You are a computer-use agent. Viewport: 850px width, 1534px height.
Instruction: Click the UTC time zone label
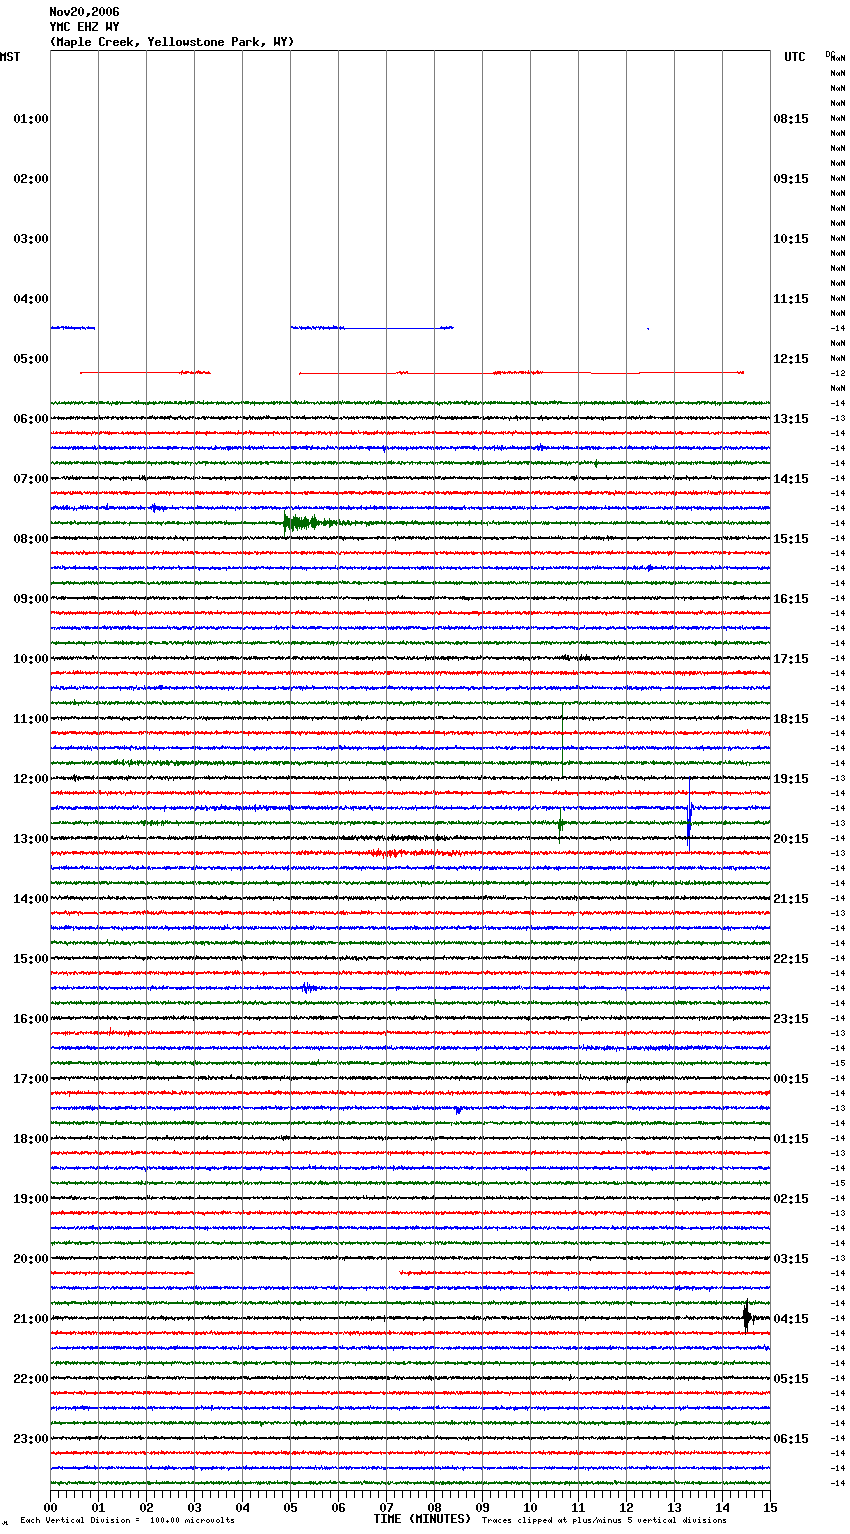click(x=794, y=57)
